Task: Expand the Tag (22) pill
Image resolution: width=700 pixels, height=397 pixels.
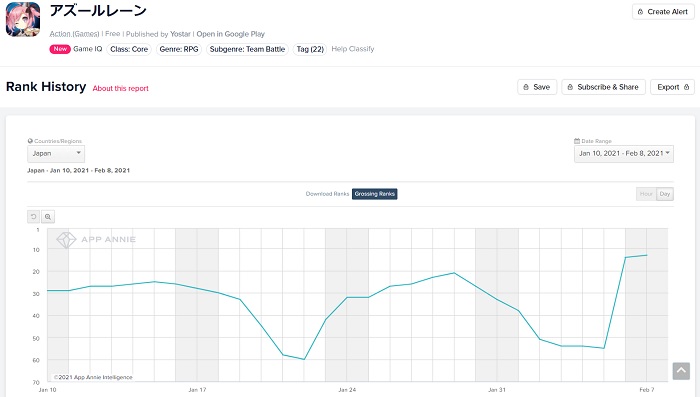Action: coord(310,49)
